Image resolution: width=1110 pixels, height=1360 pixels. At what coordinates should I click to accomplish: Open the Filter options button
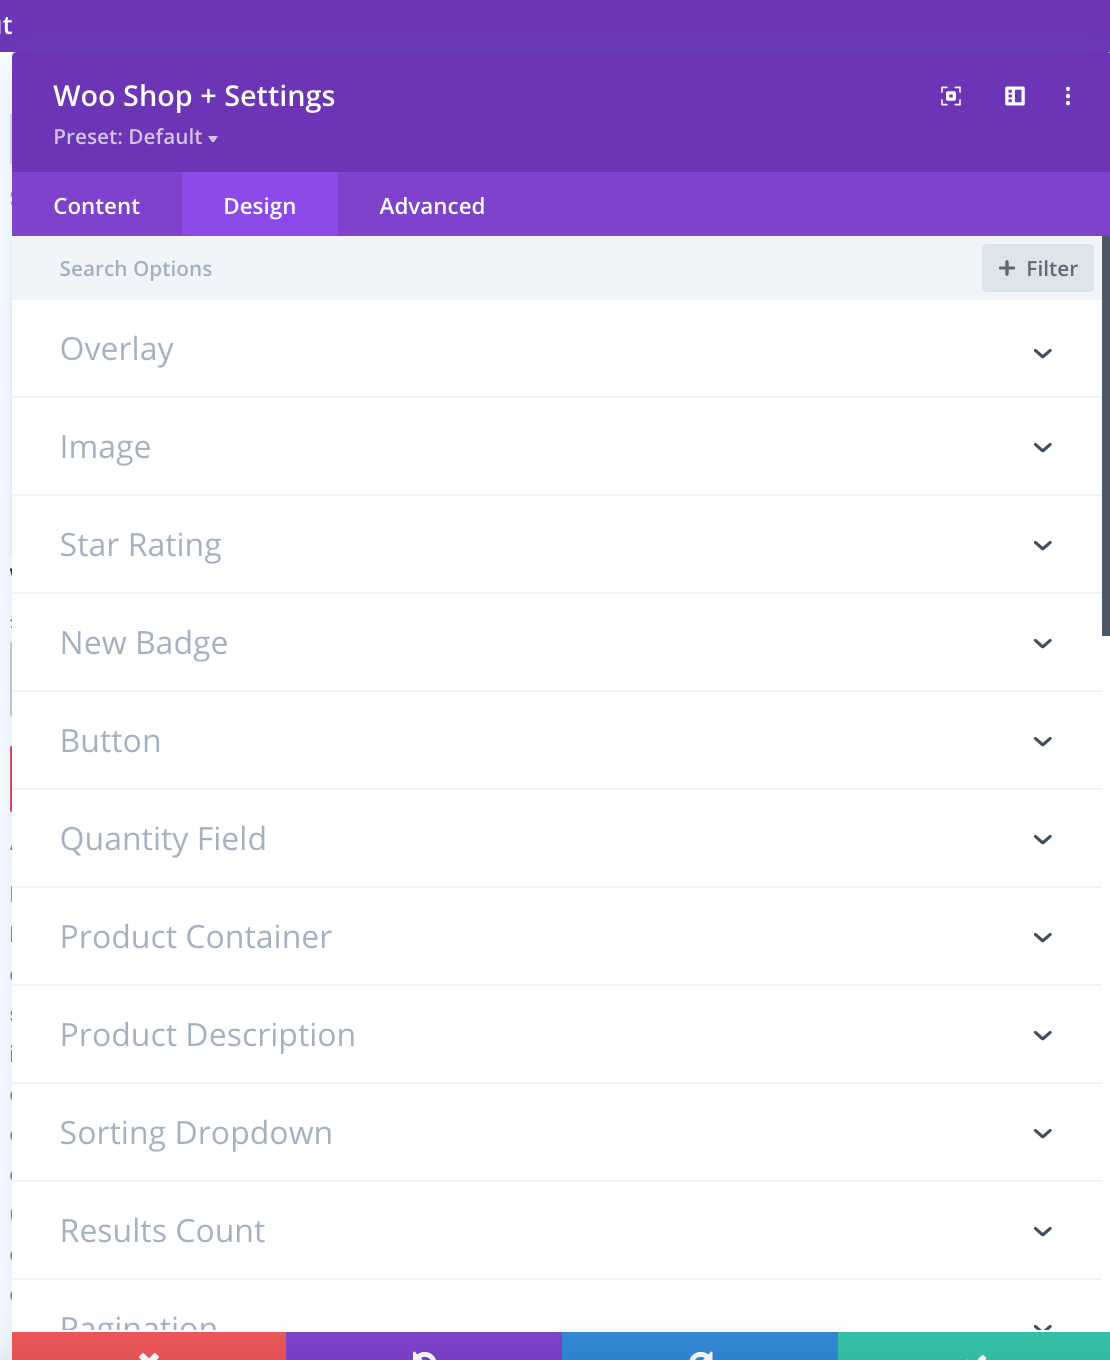pyautogui.click(x=1038, y=268)
